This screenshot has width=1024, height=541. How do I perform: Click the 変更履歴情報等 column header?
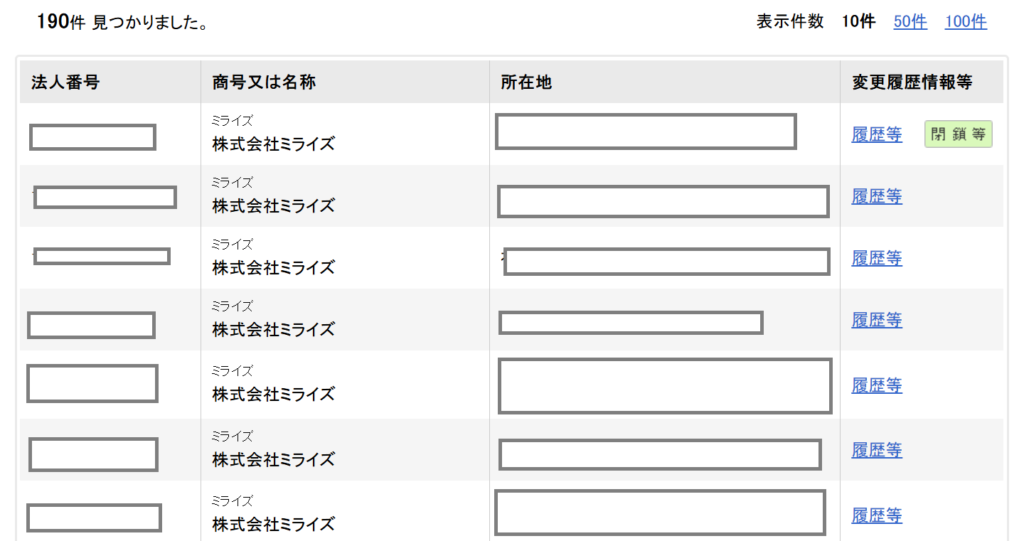pos(912,82)
